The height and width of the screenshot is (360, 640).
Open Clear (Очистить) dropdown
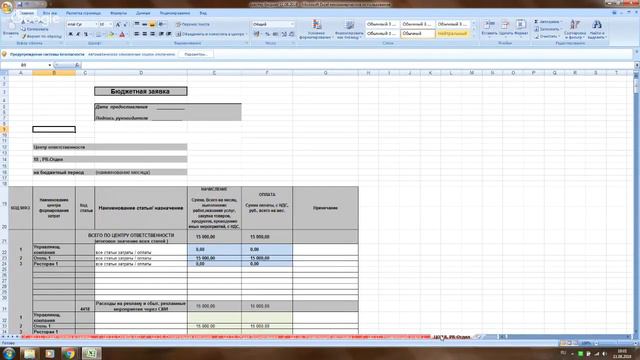tap(547, 36)
